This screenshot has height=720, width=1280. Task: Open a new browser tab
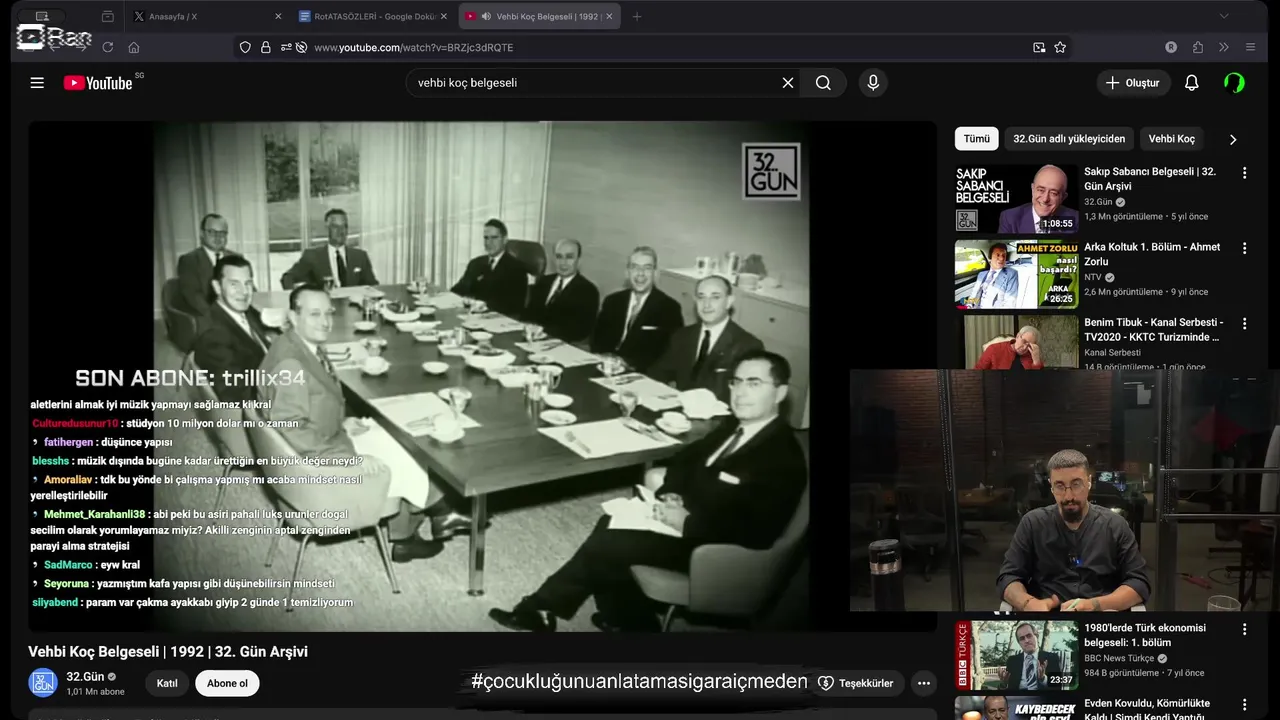pyautogui.click(x=637, y=16)
